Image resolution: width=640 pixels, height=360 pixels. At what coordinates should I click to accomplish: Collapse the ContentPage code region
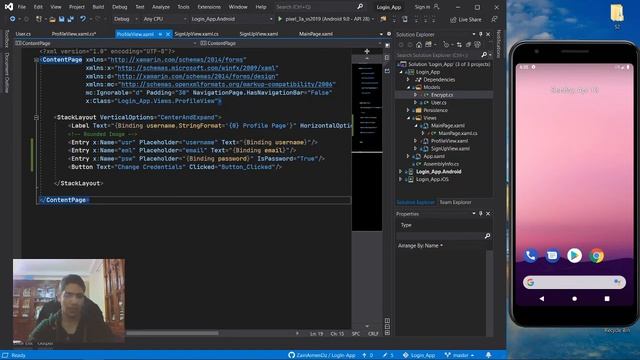[36, 60]
